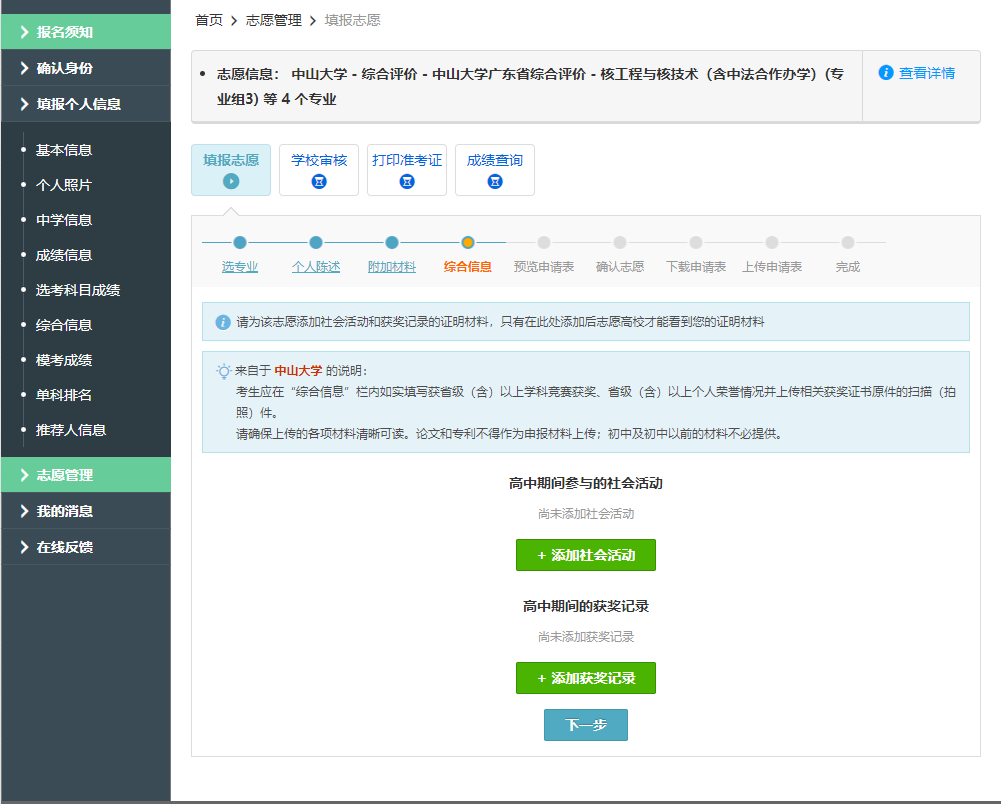The image size is (1001, 804).
Task: Expand the 确认身份 sidebar section
Action: click(86, 68)
